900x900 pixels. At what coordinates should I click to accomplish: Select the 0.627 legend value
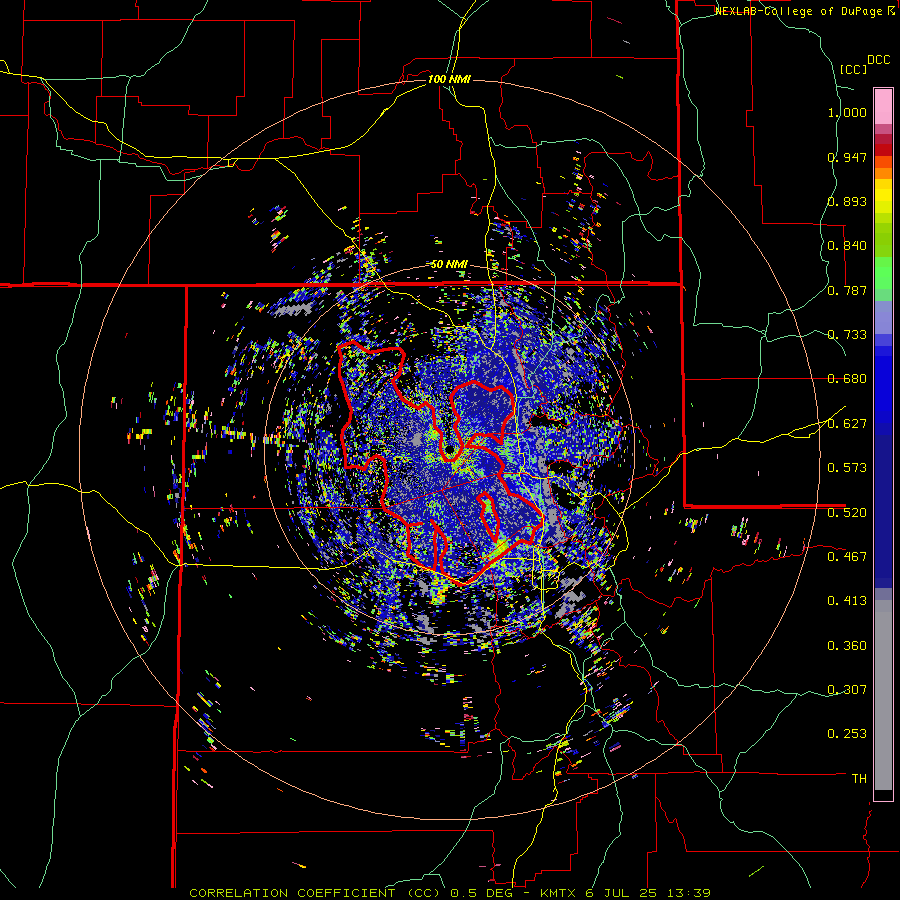coord(847,424)
